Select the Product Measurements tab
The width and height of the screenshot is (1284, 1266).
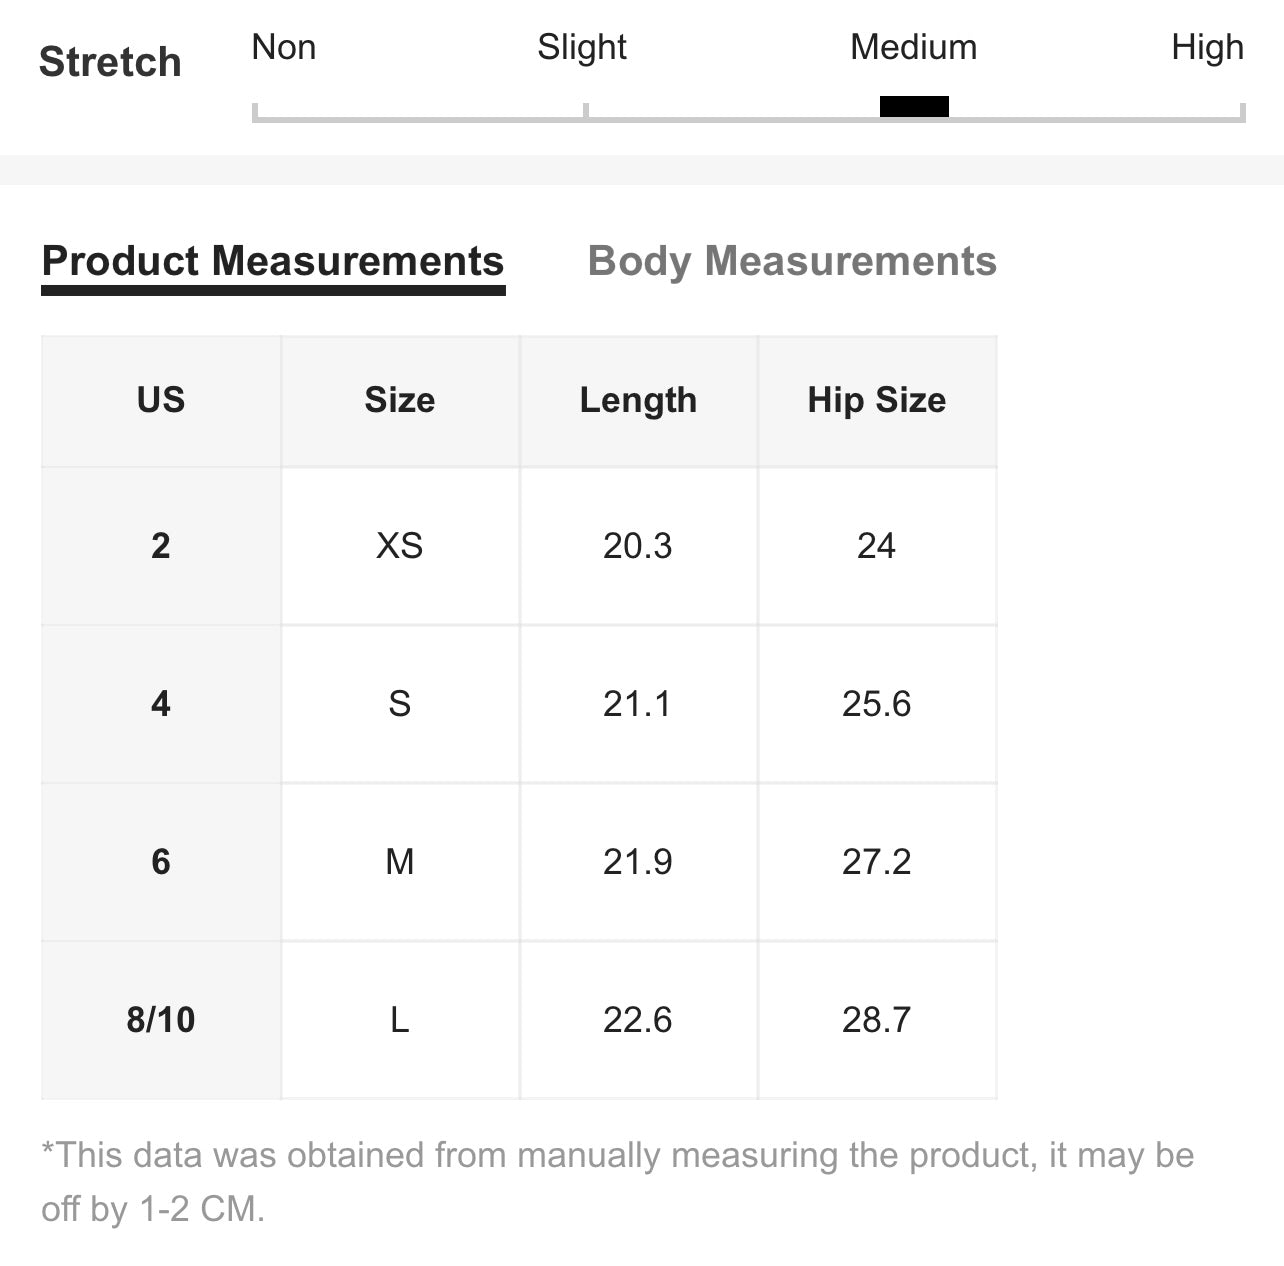(273, 261)
